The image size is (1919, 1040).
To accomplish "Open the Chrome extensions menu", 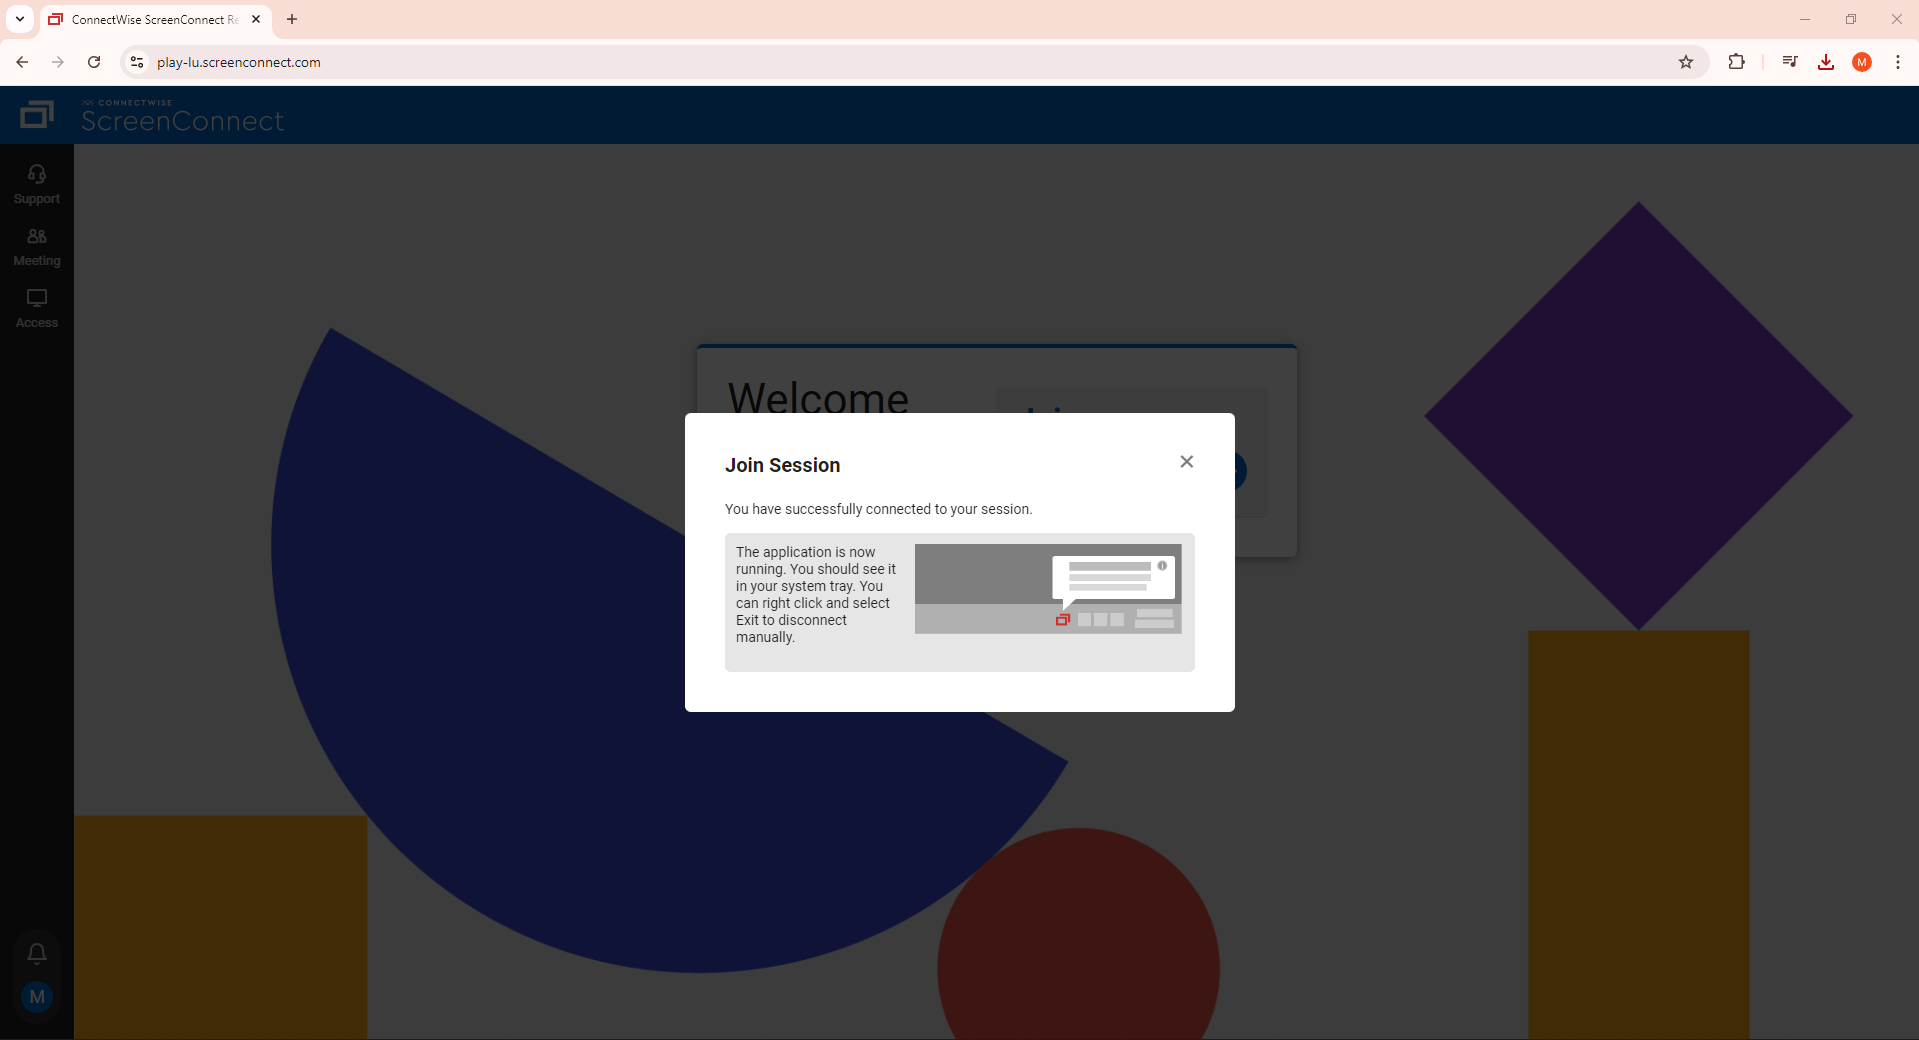I will (x=1737, y=62).
